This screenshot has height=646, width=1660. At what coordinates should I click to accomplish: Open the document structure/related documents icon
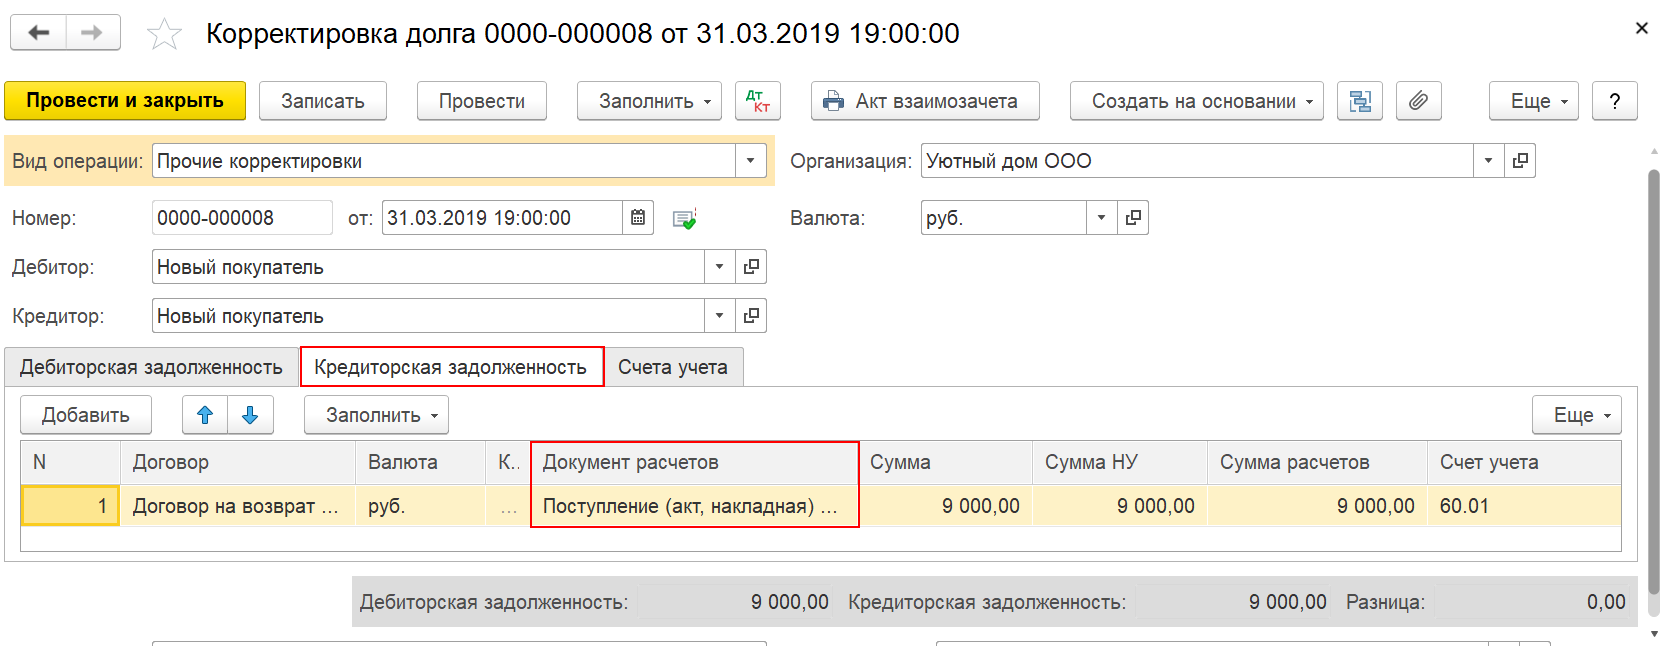point(1360,101)
